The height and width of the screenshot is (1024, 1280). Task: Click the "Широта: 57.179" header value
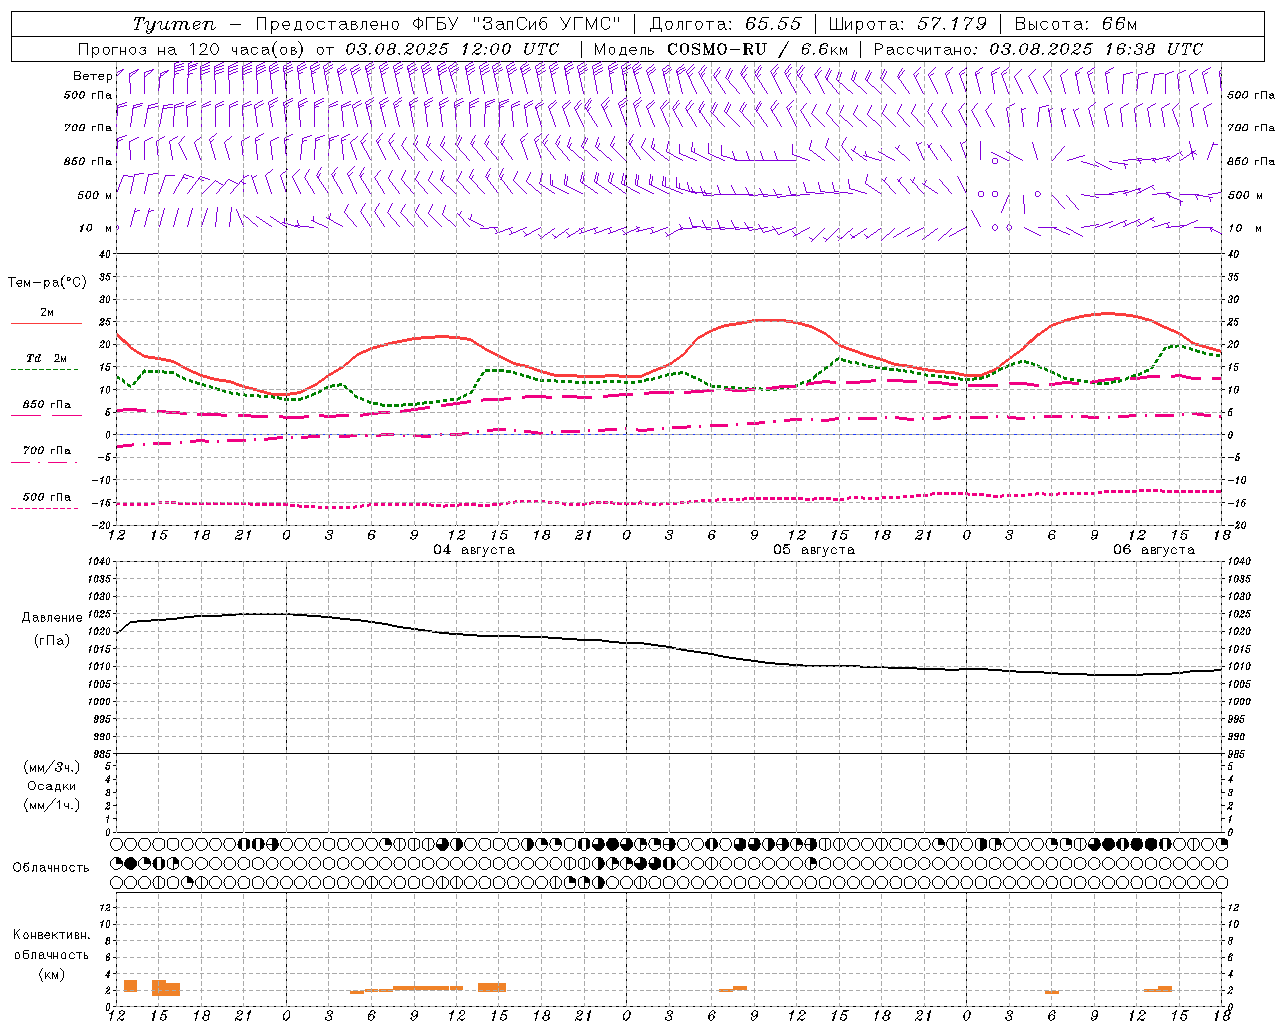click(908, 24)
